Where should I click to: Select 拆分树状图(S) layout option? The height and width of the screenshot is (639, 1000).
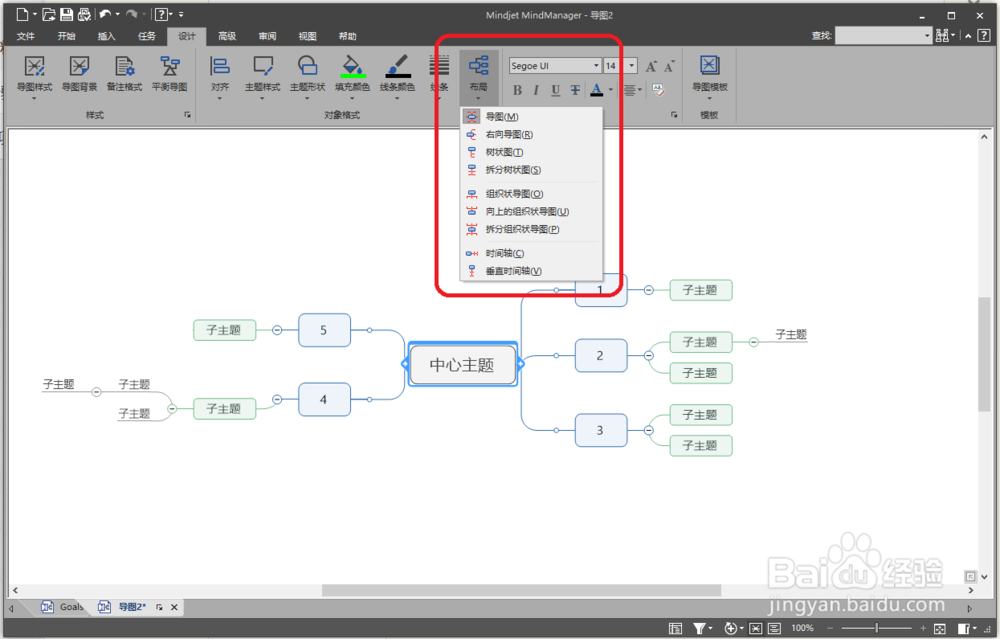pos(531,170)
